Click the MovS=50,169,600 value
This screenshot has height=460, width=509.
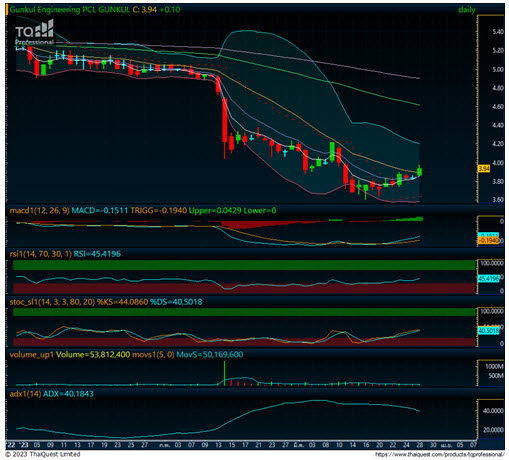coord(210,355)
